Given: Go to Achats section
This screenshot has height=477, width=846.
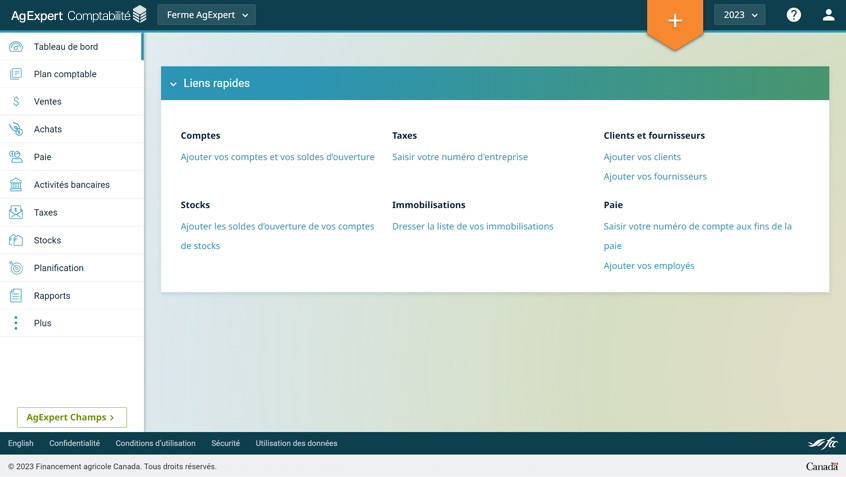Looking at the screenshot, I should click(72, 129).
